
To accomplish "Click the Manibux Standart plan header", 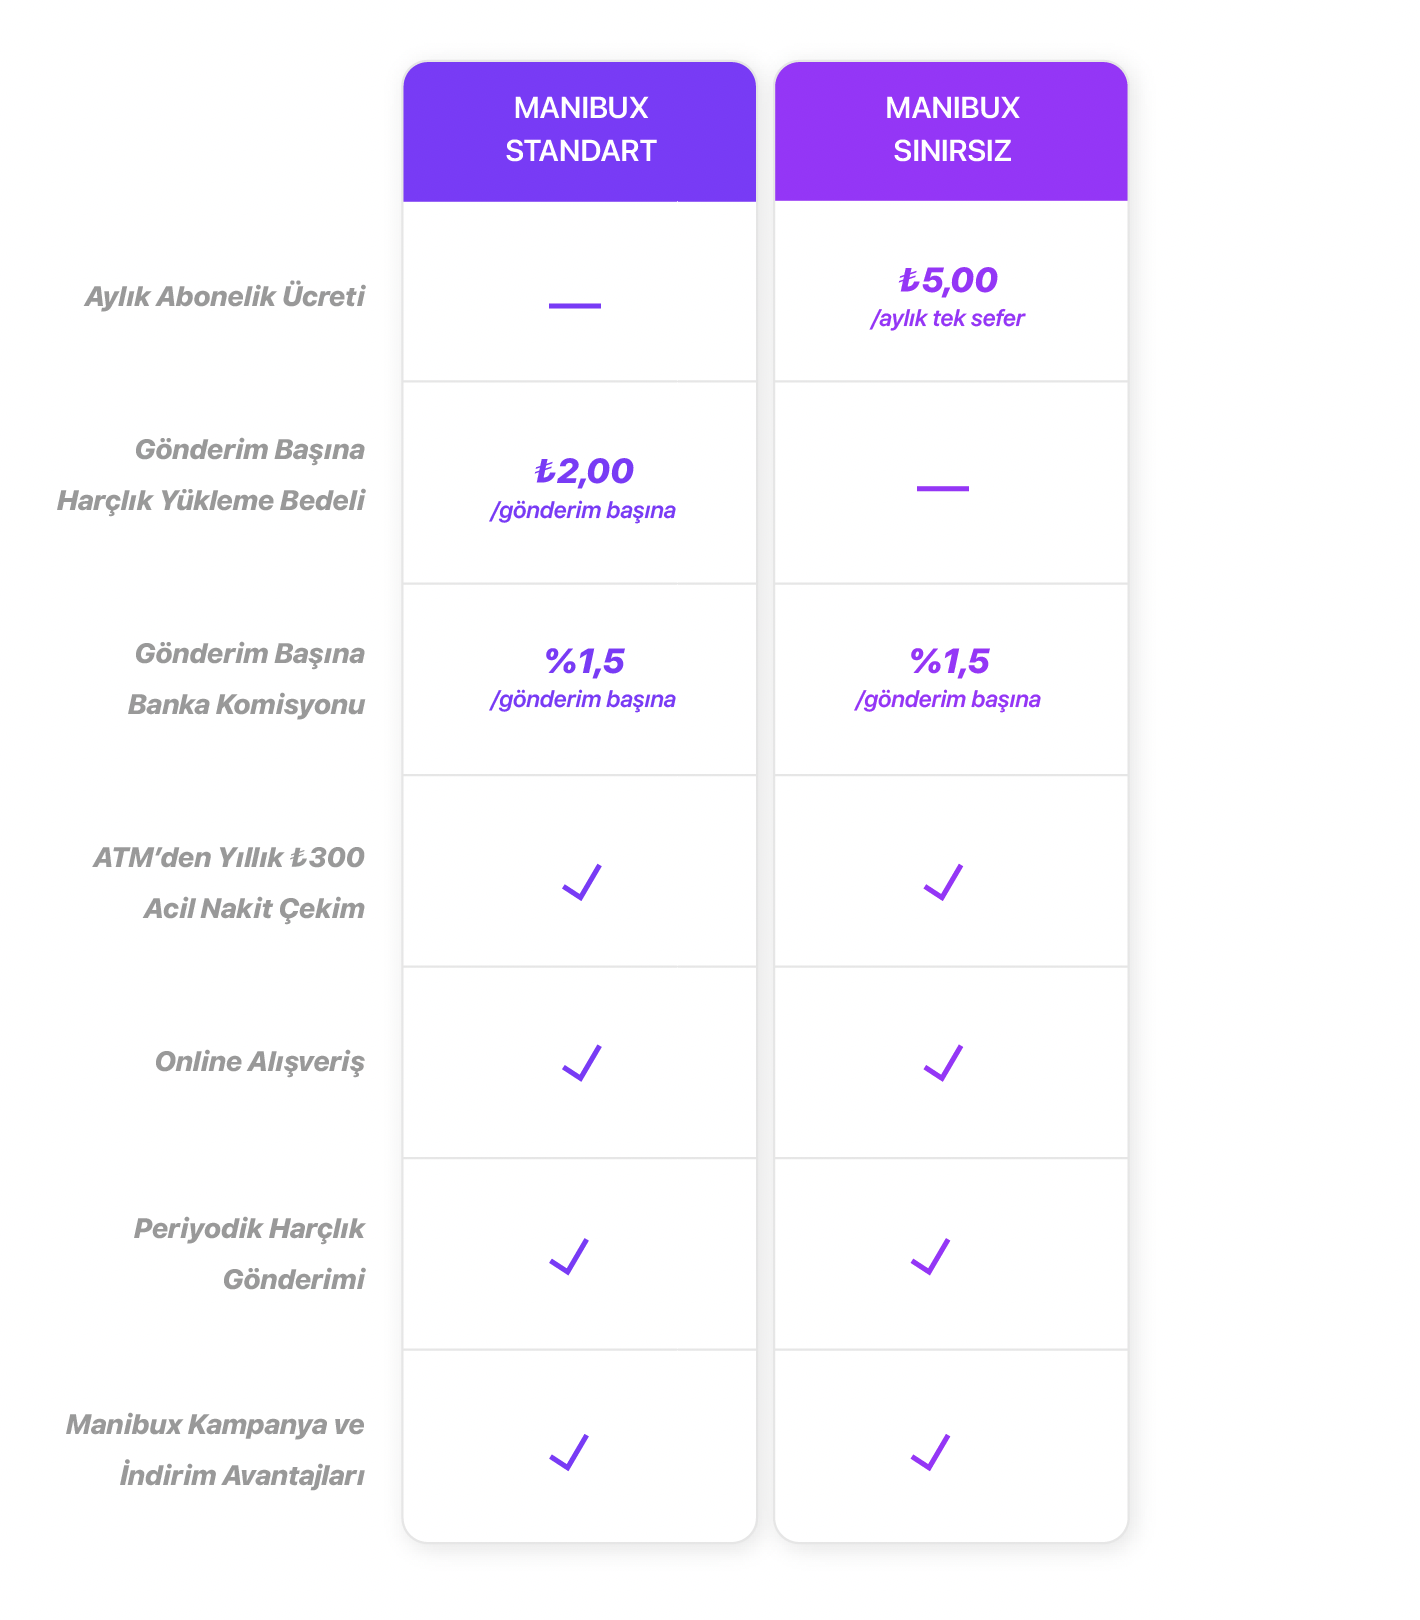I will coord(580,131).
